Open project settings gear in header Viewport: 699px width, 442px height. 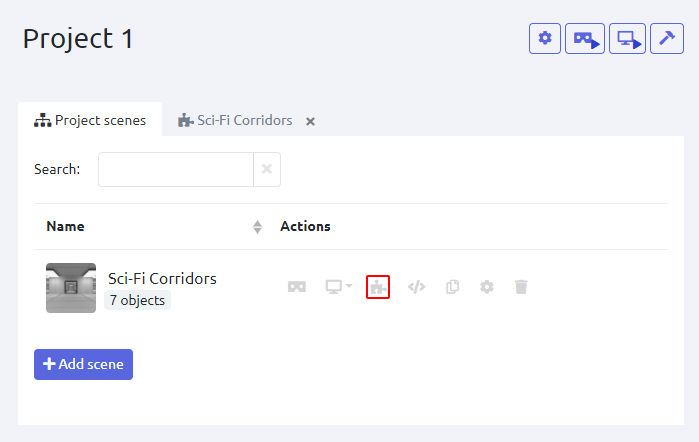click(545, 39)
